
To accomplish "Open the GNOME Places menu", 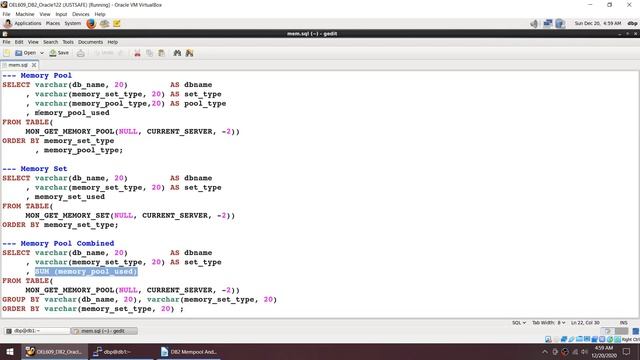I will click(x=53, y=24).
